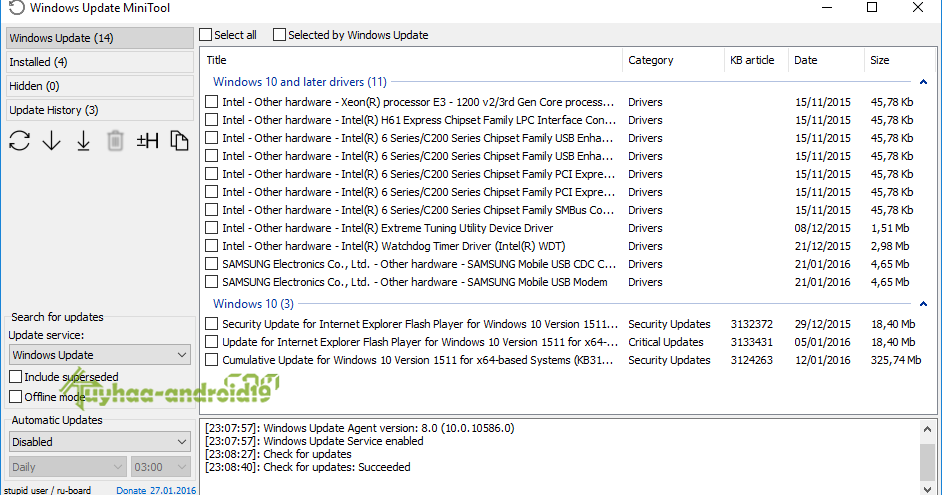The image size is (942, 495).
Task: Open the Hidden (0) tab
Action: (x=100, y=86)
